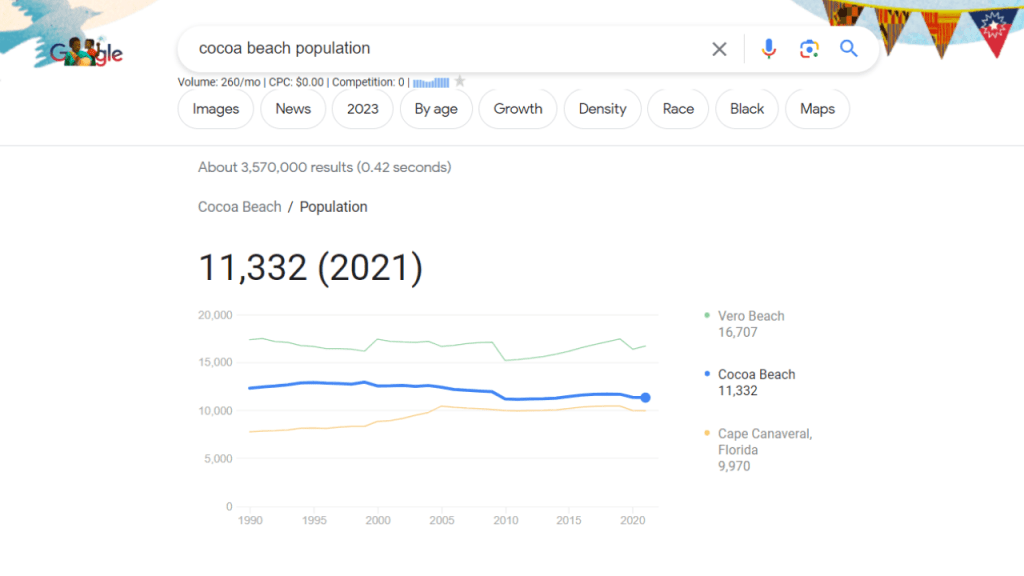Image resolution: width=1024 pixels, height=576 pixels.
Task: Toggle the Vero Beach series in the legend
Action: pos(750,316)
